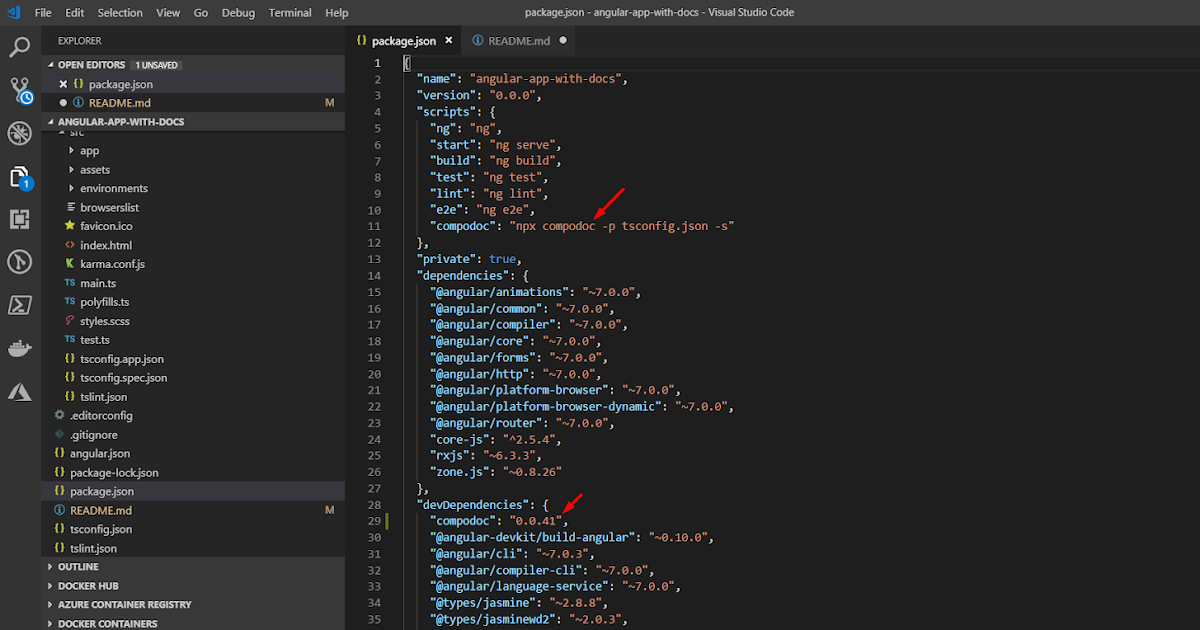Open the Debug menu
This screenshot has width=1200, height=630.
click(x=238, y=13)
